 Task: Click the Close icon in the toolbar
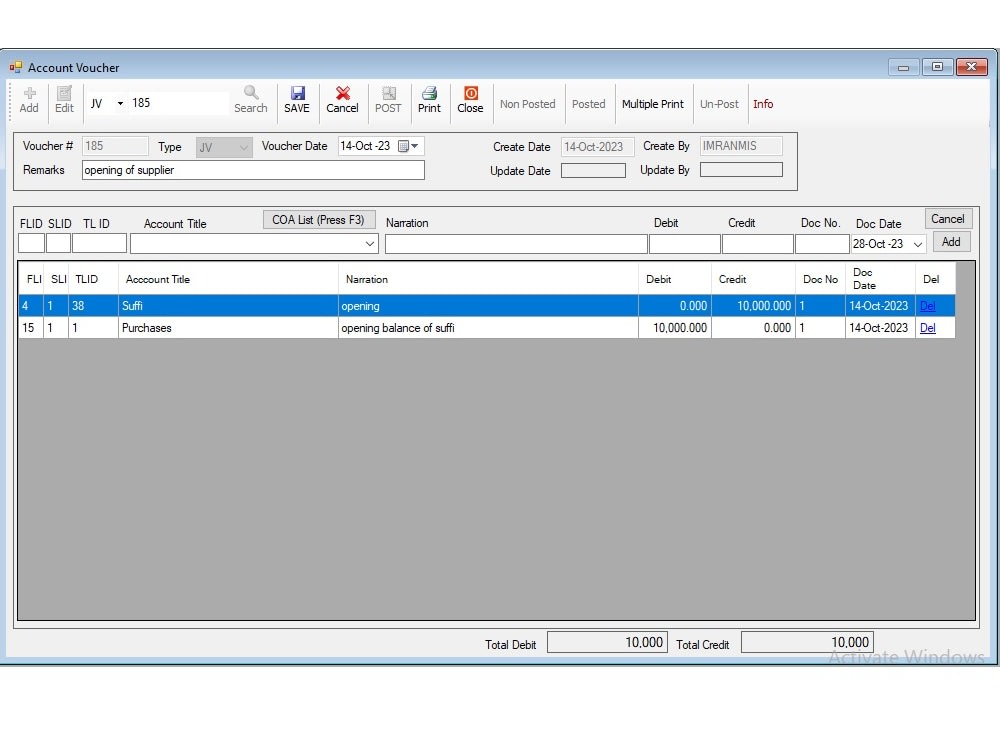click(x=470, y=100)
